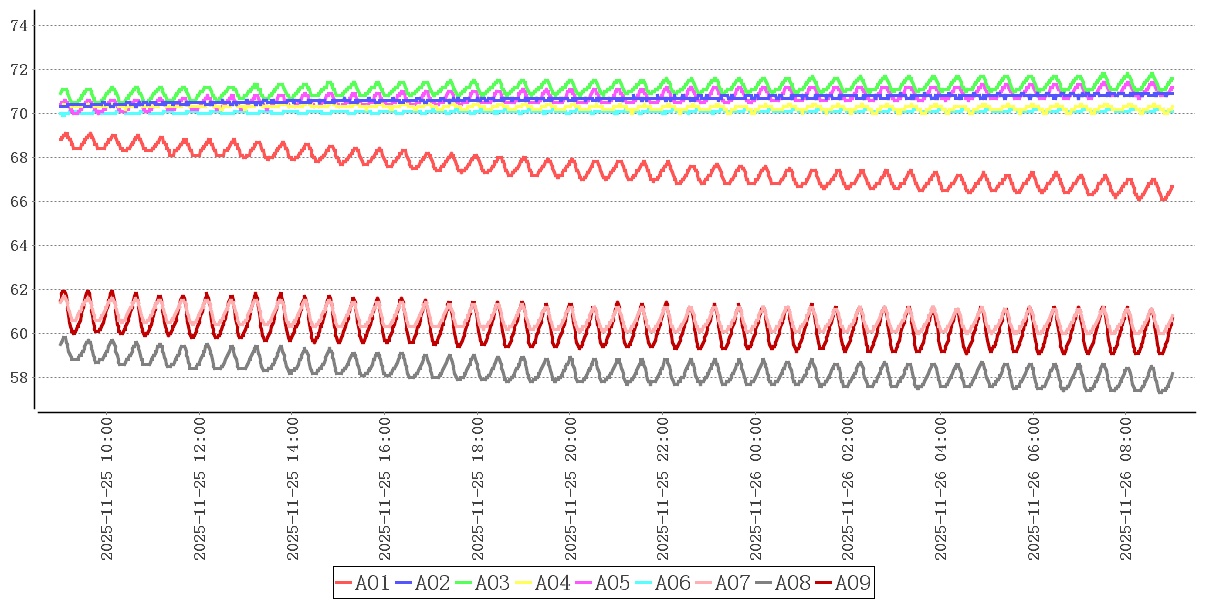Click the 74 value on y-axis
Viewport: 1207px width, 600px height.
click(18, 26)
